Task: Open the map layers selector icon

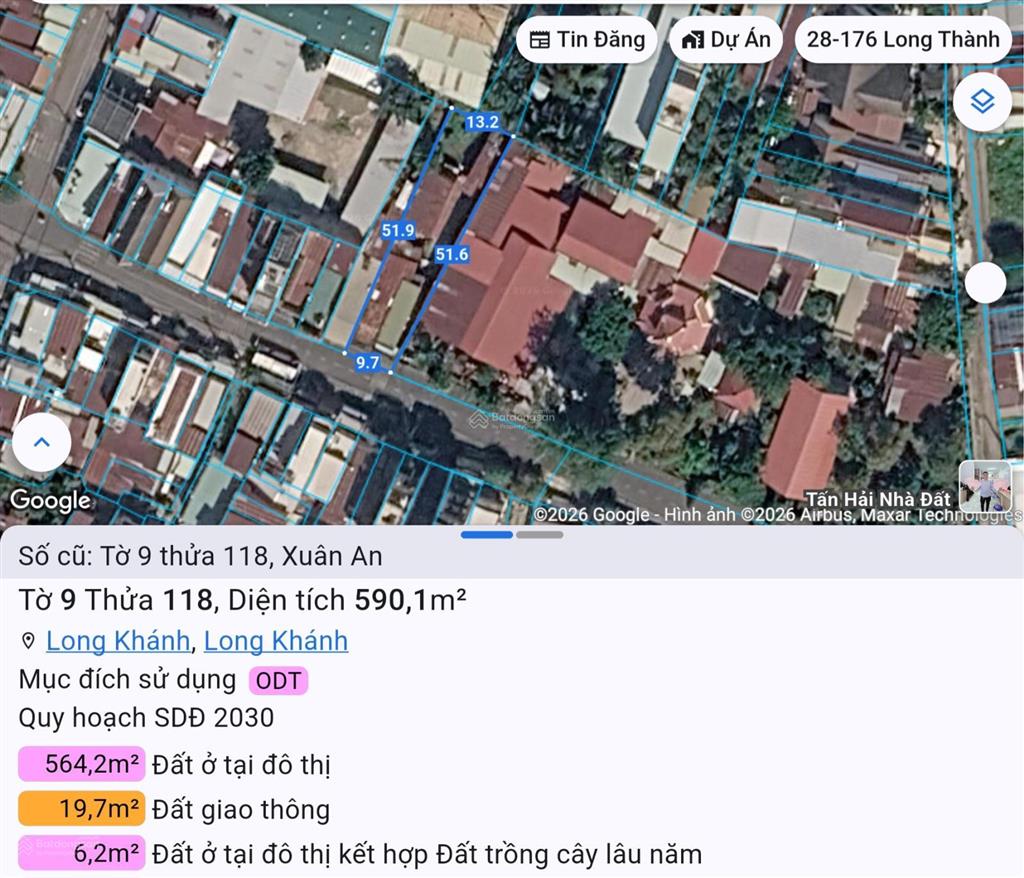Action: tap(983, 101)
